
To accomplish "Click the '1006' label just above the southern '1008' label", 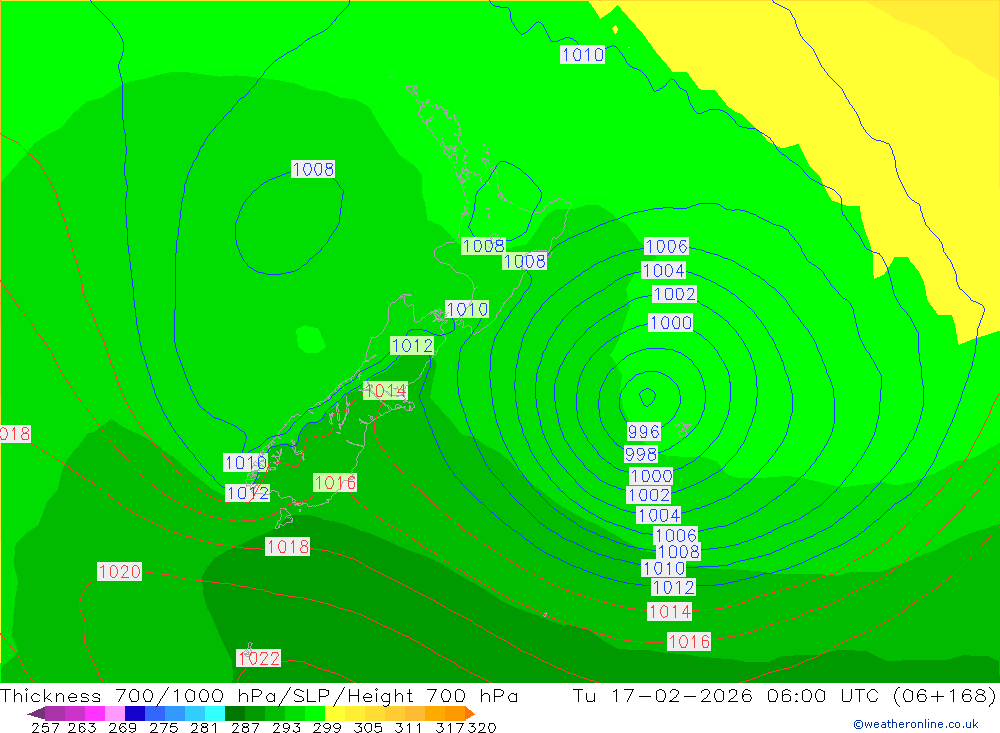I will 676,535.
